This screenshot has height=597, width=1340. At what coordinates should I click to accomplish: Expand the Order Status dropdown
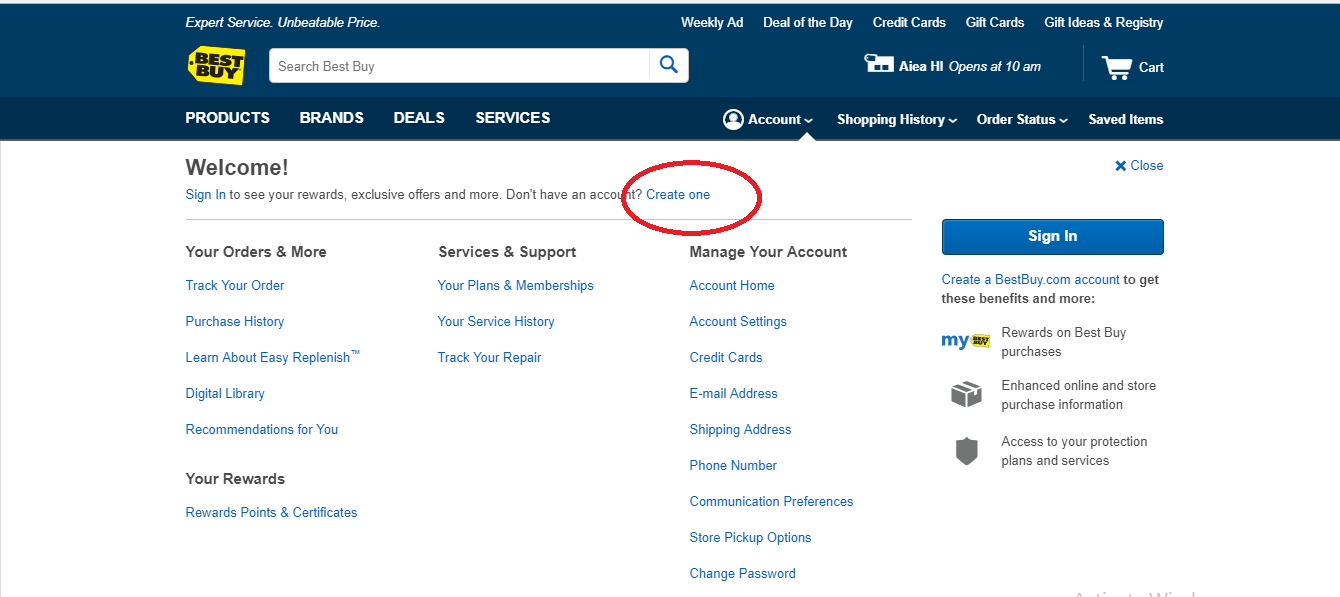pos(1022,119)
